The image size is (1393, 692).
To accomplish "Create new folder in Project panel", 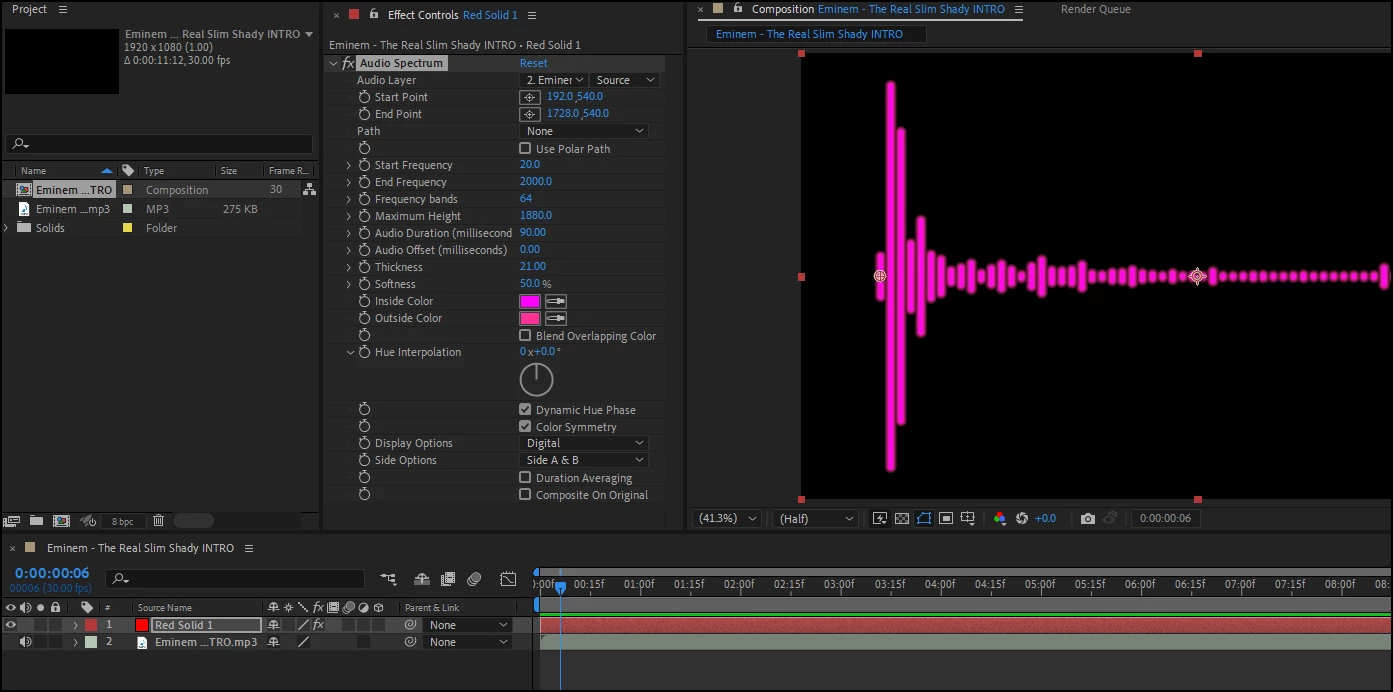I will pos(36,521).
